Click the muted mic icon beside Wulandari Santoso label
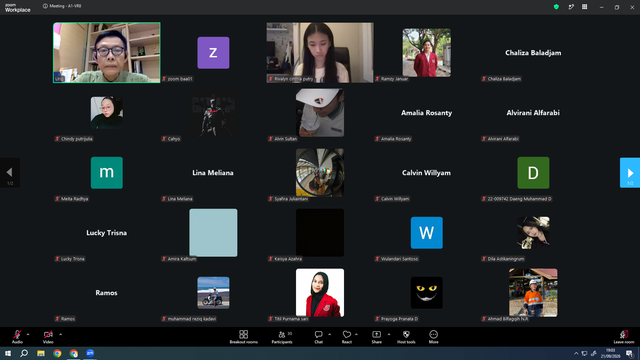The height and width of the screenshot is (360, 640). click(378, 259)
